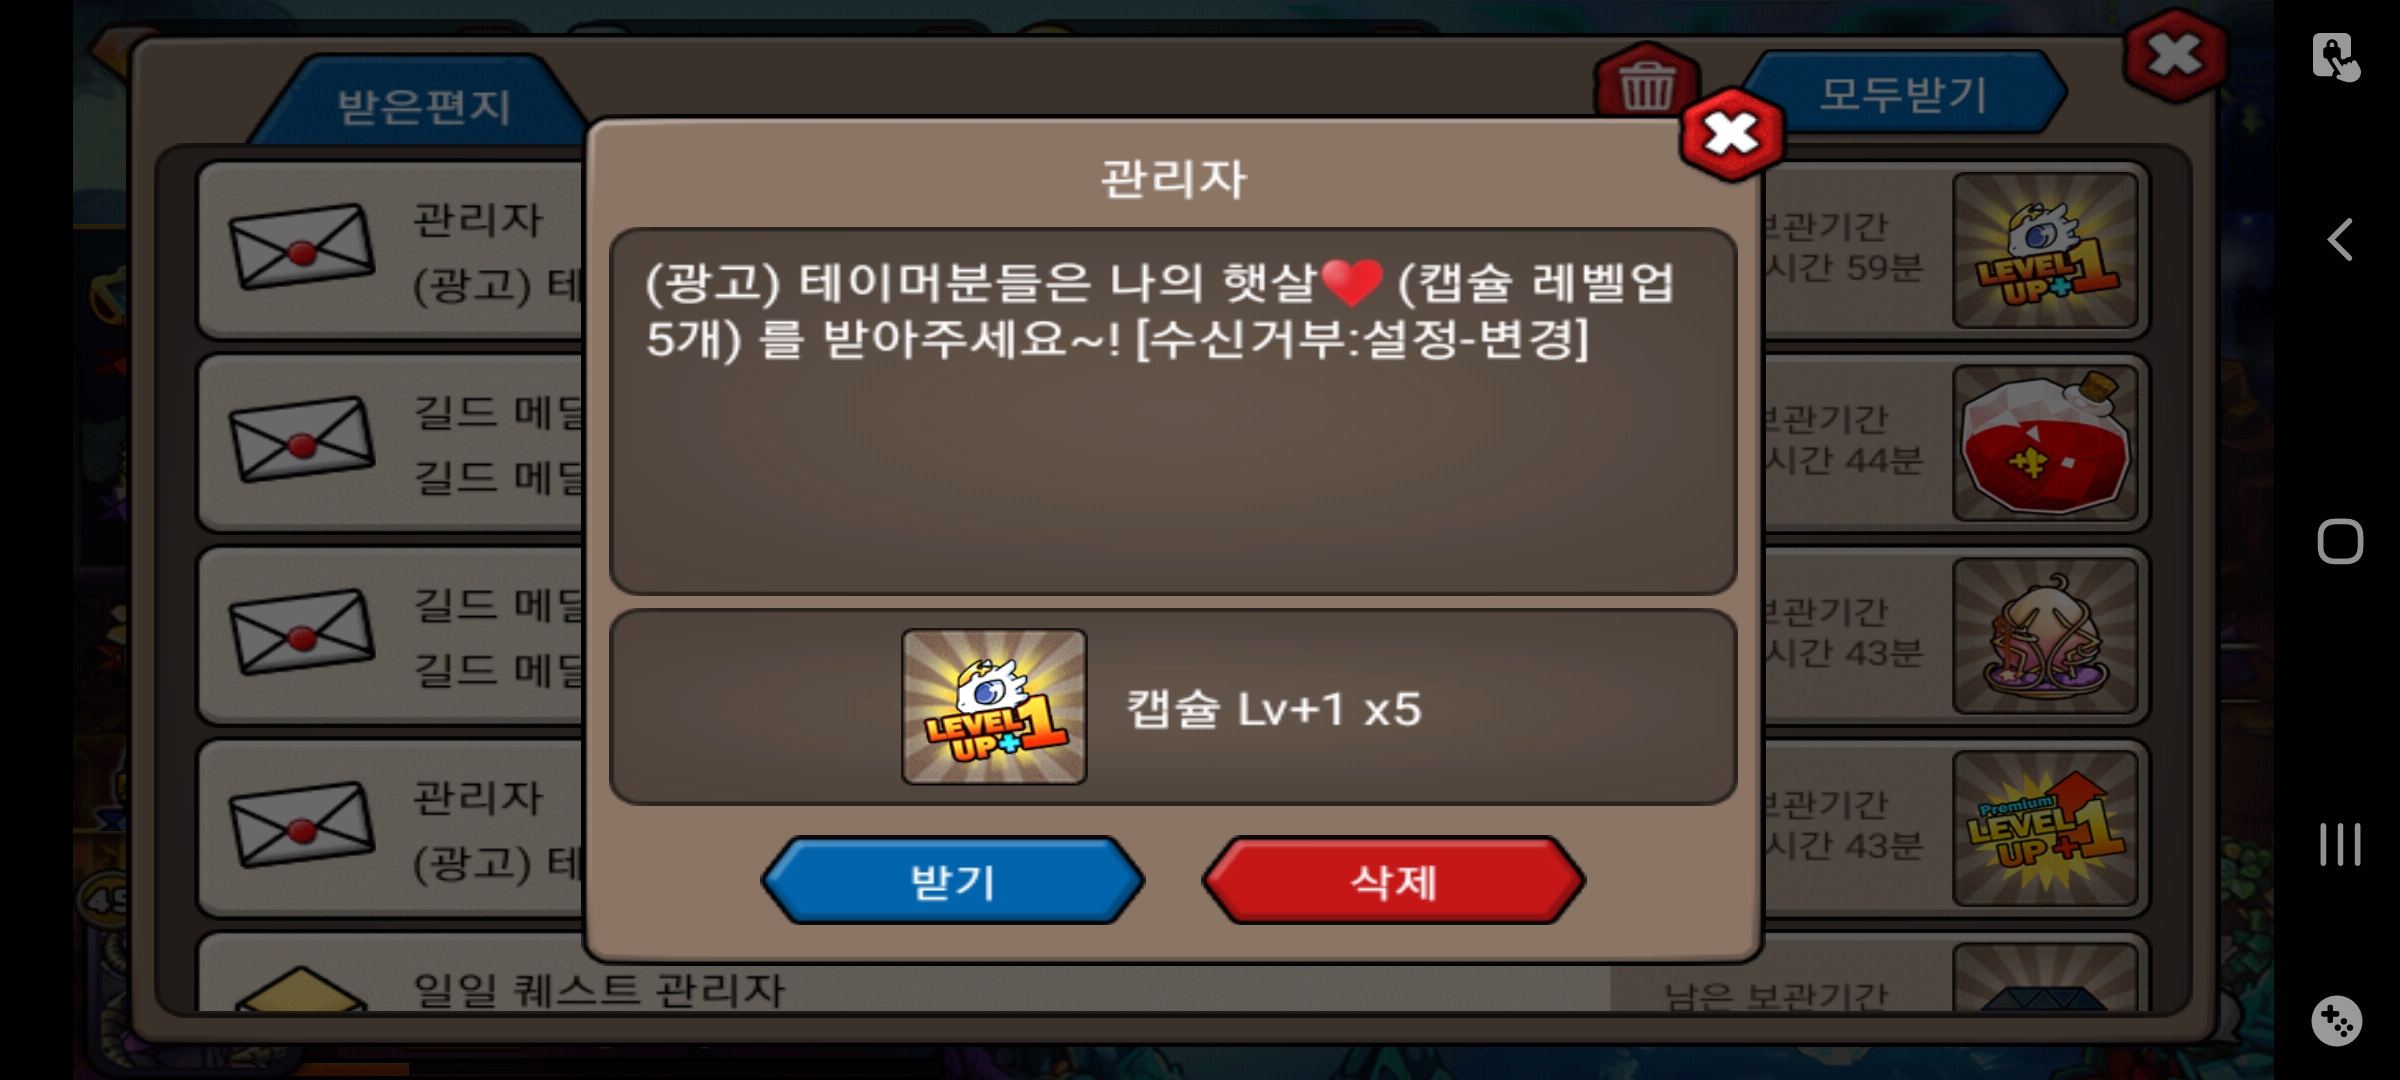The image size is (2400, 1080).
Task: Select the golden egg reward thumbnail
Action: pyautogui.click(x=2045, y=636)
